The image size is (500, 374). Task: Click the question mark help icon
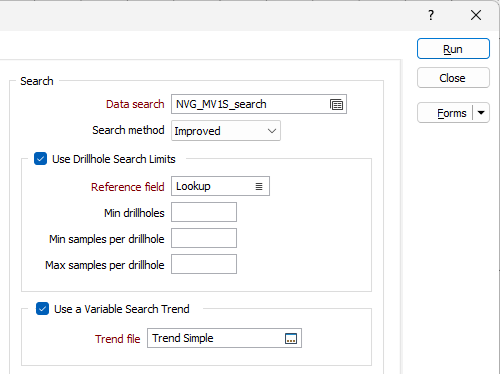click(x=431, y=15)
